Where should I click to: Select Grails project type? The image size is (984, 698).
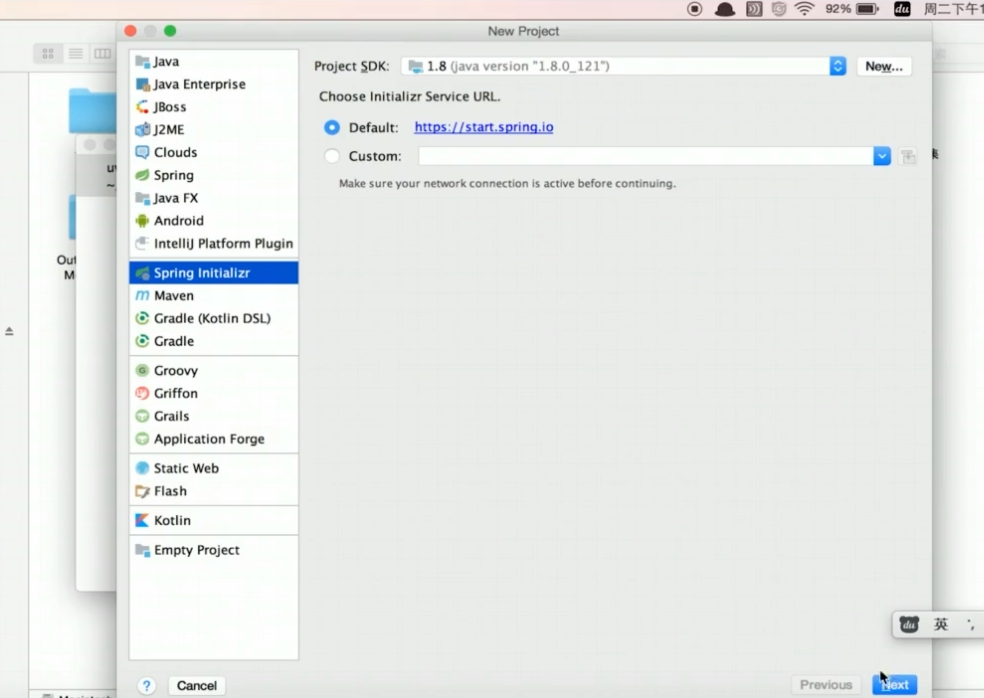pyautogui.click(x=213, y=416)
